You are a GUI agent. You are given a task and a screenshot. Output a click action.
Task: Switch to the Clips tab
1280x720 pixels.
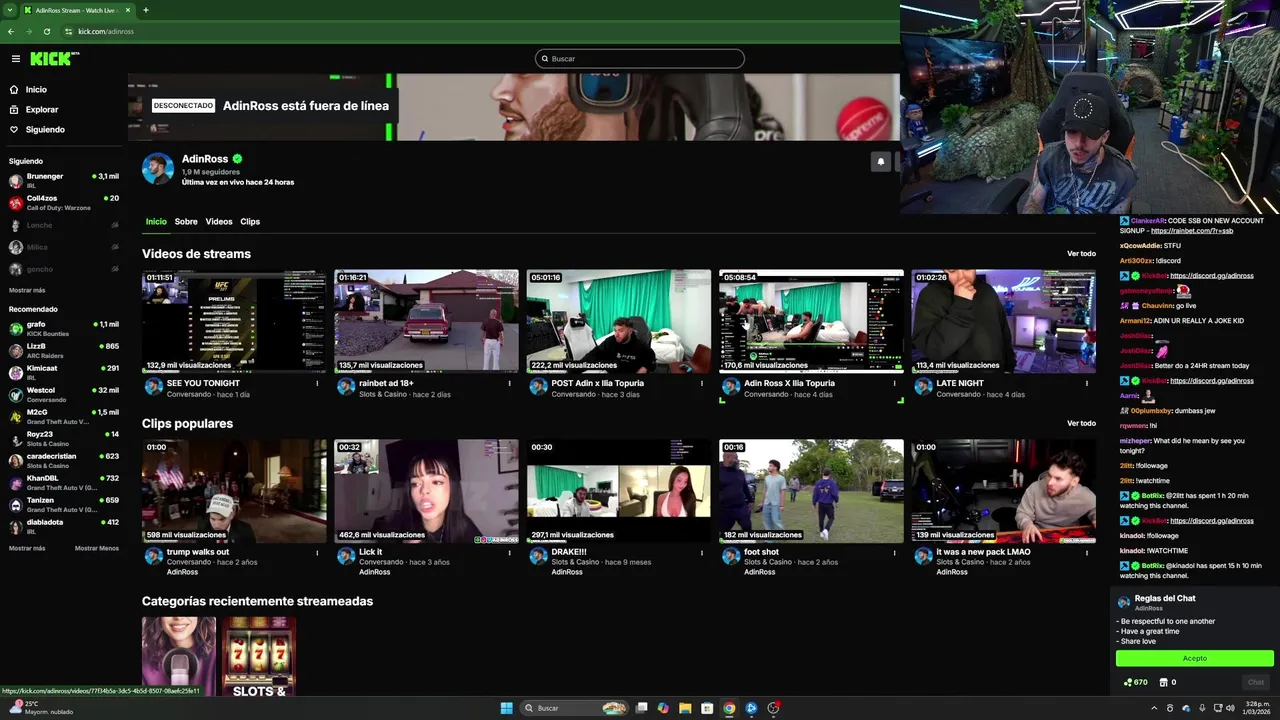pyautogui.click(x=250, y=222)
